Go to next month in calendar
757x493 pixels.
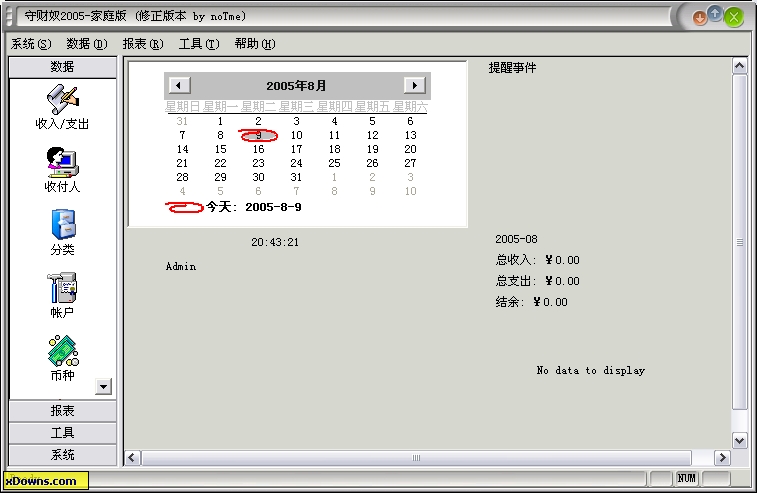(x=414, y=85)
